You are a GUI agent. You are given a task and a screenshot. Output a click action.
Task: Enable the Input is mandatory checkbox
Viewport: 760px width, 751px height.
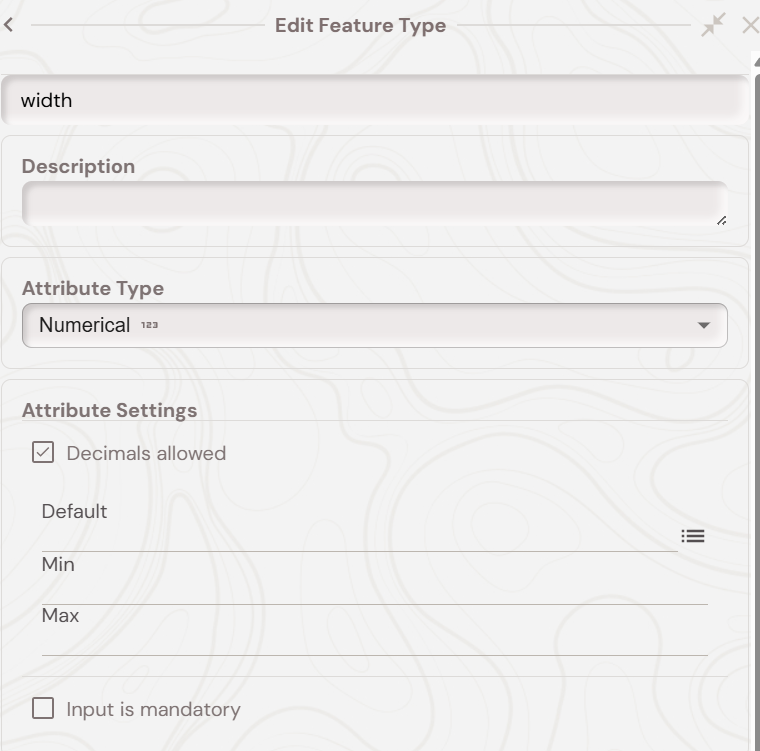click(x=43, y=709)
